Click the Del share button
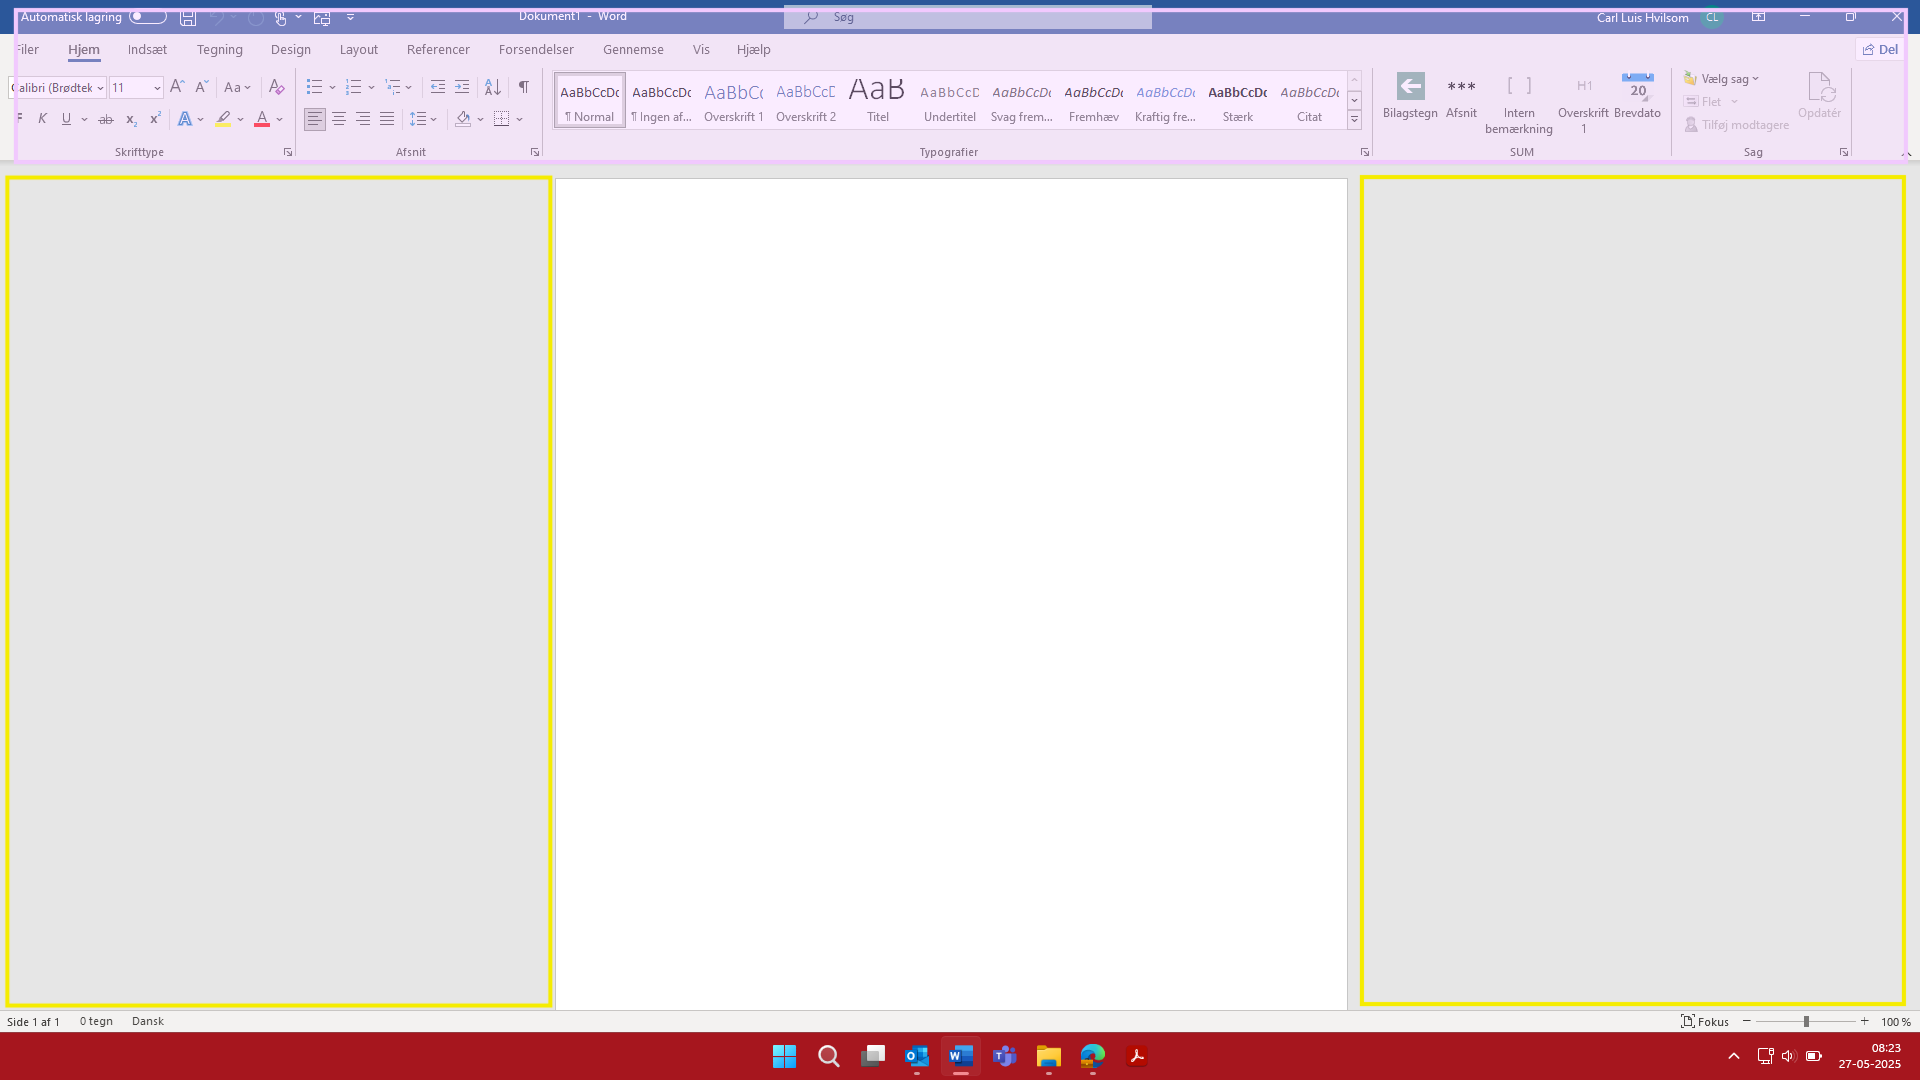 pos(1880,49)
